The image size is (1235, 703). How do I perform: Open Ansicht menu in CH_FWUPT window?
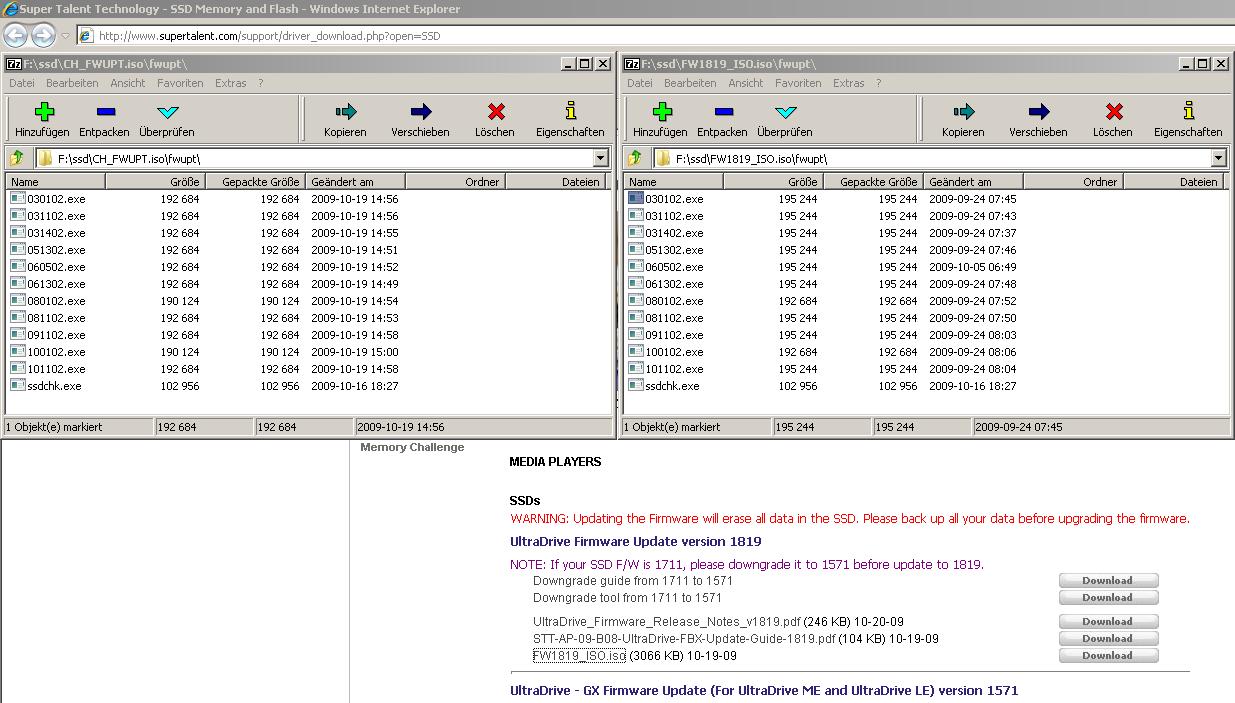(x=128, y=83)
